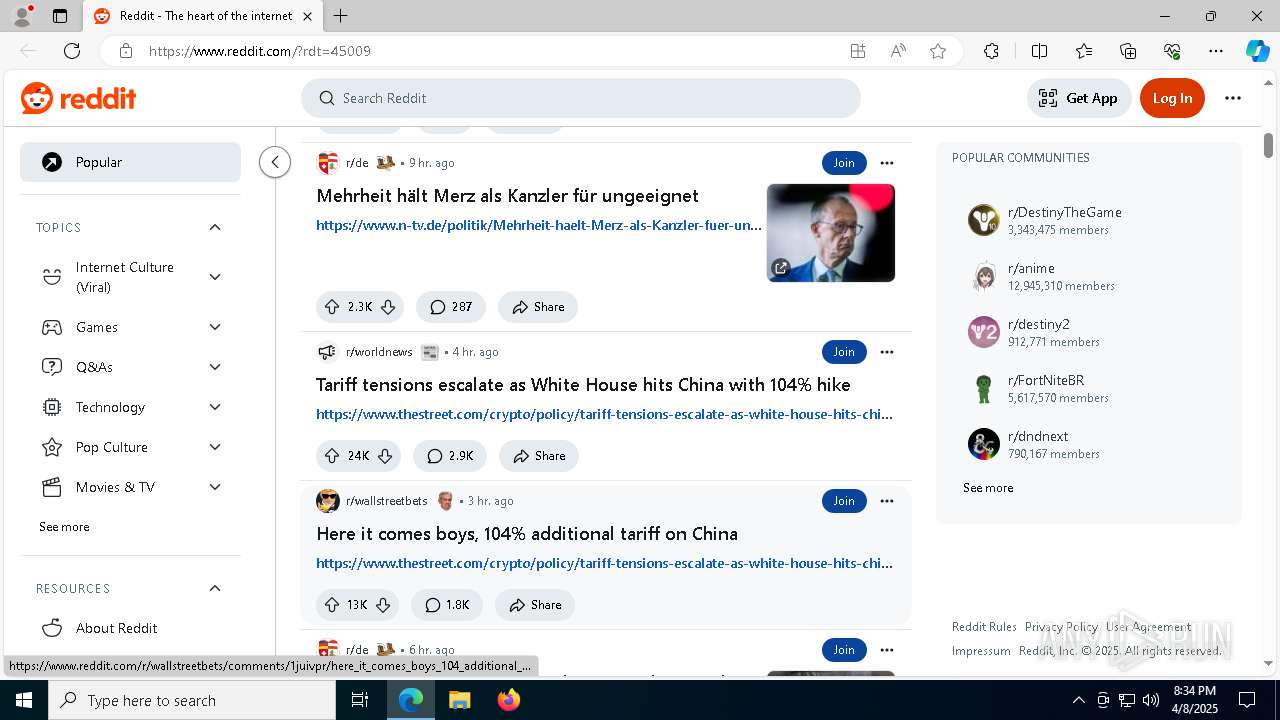The image size is (1280, 720).
Task: Select Popular in the sidebar
Action: click(x=130, y=162)
